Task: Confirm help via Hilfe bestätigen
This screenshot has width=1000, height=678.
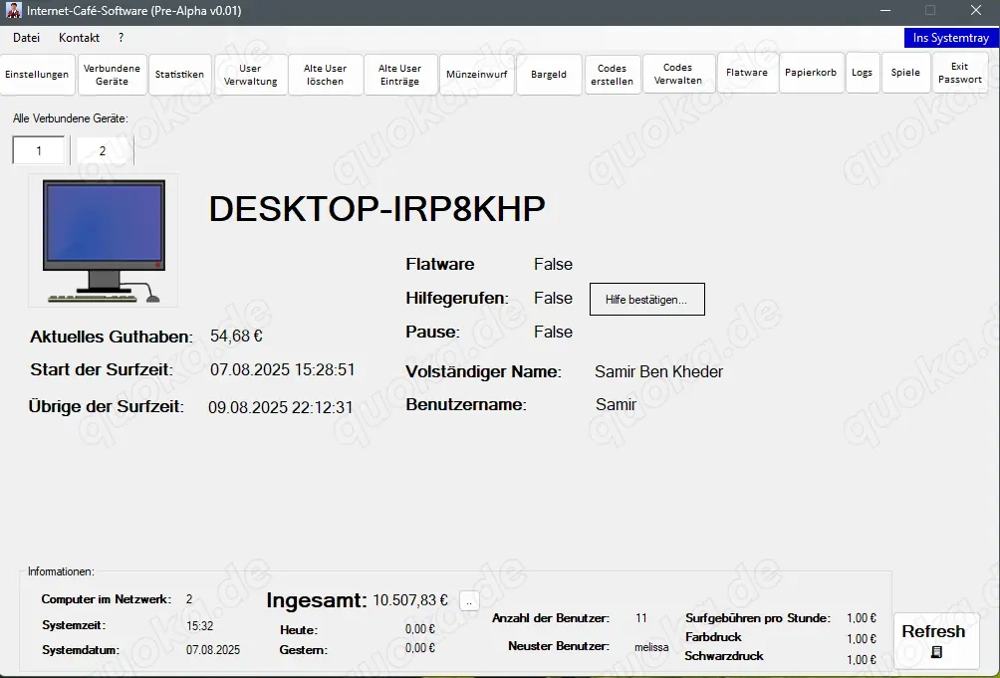Action: pyautogui.click(x=647, y=298)
